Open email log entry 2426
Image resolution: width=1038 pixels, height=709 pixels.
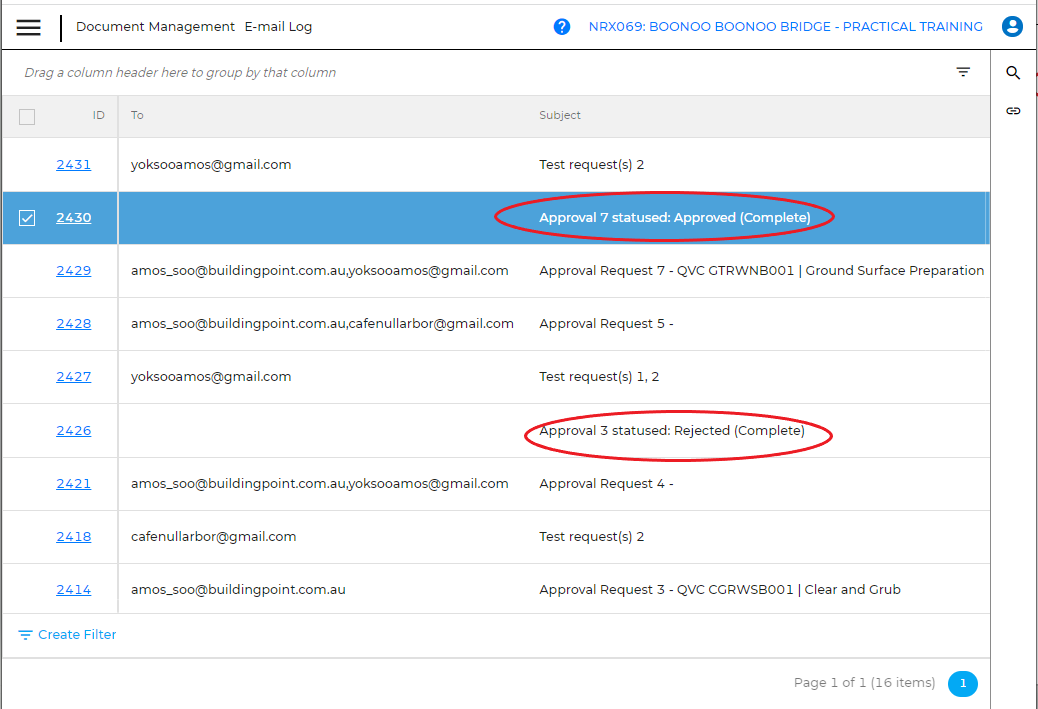coord(73,431)
